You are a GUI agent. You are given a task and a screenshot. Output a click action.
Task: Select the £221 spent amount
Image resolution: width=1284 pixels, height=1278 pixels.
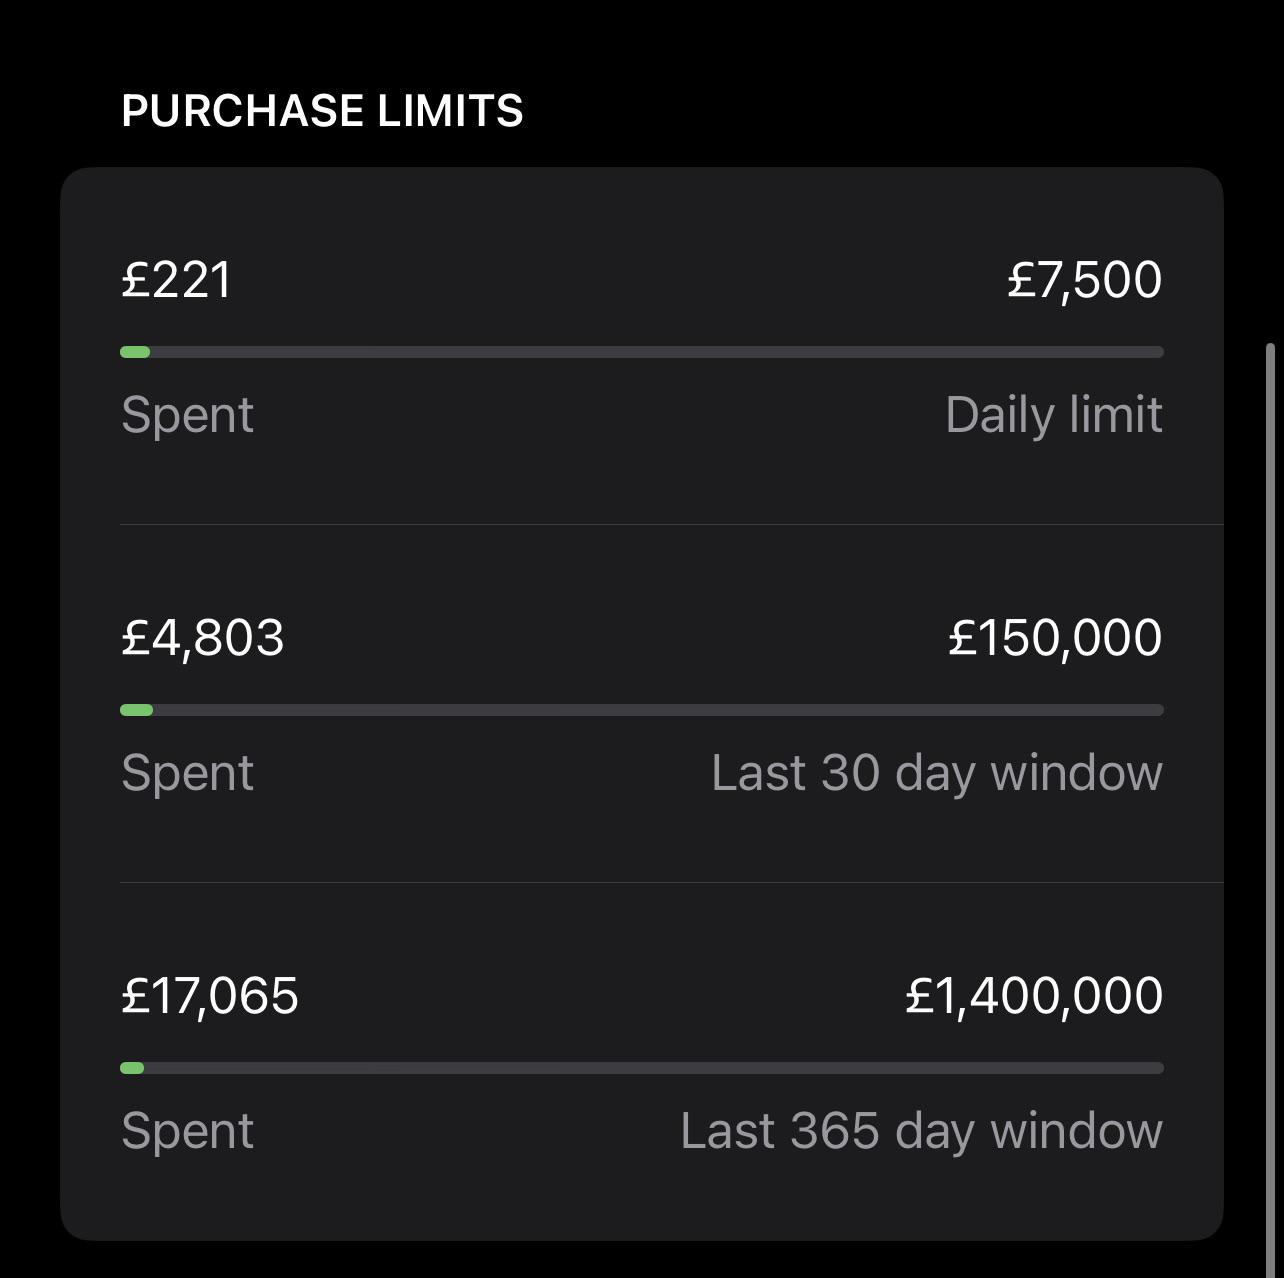coord(176,280)
